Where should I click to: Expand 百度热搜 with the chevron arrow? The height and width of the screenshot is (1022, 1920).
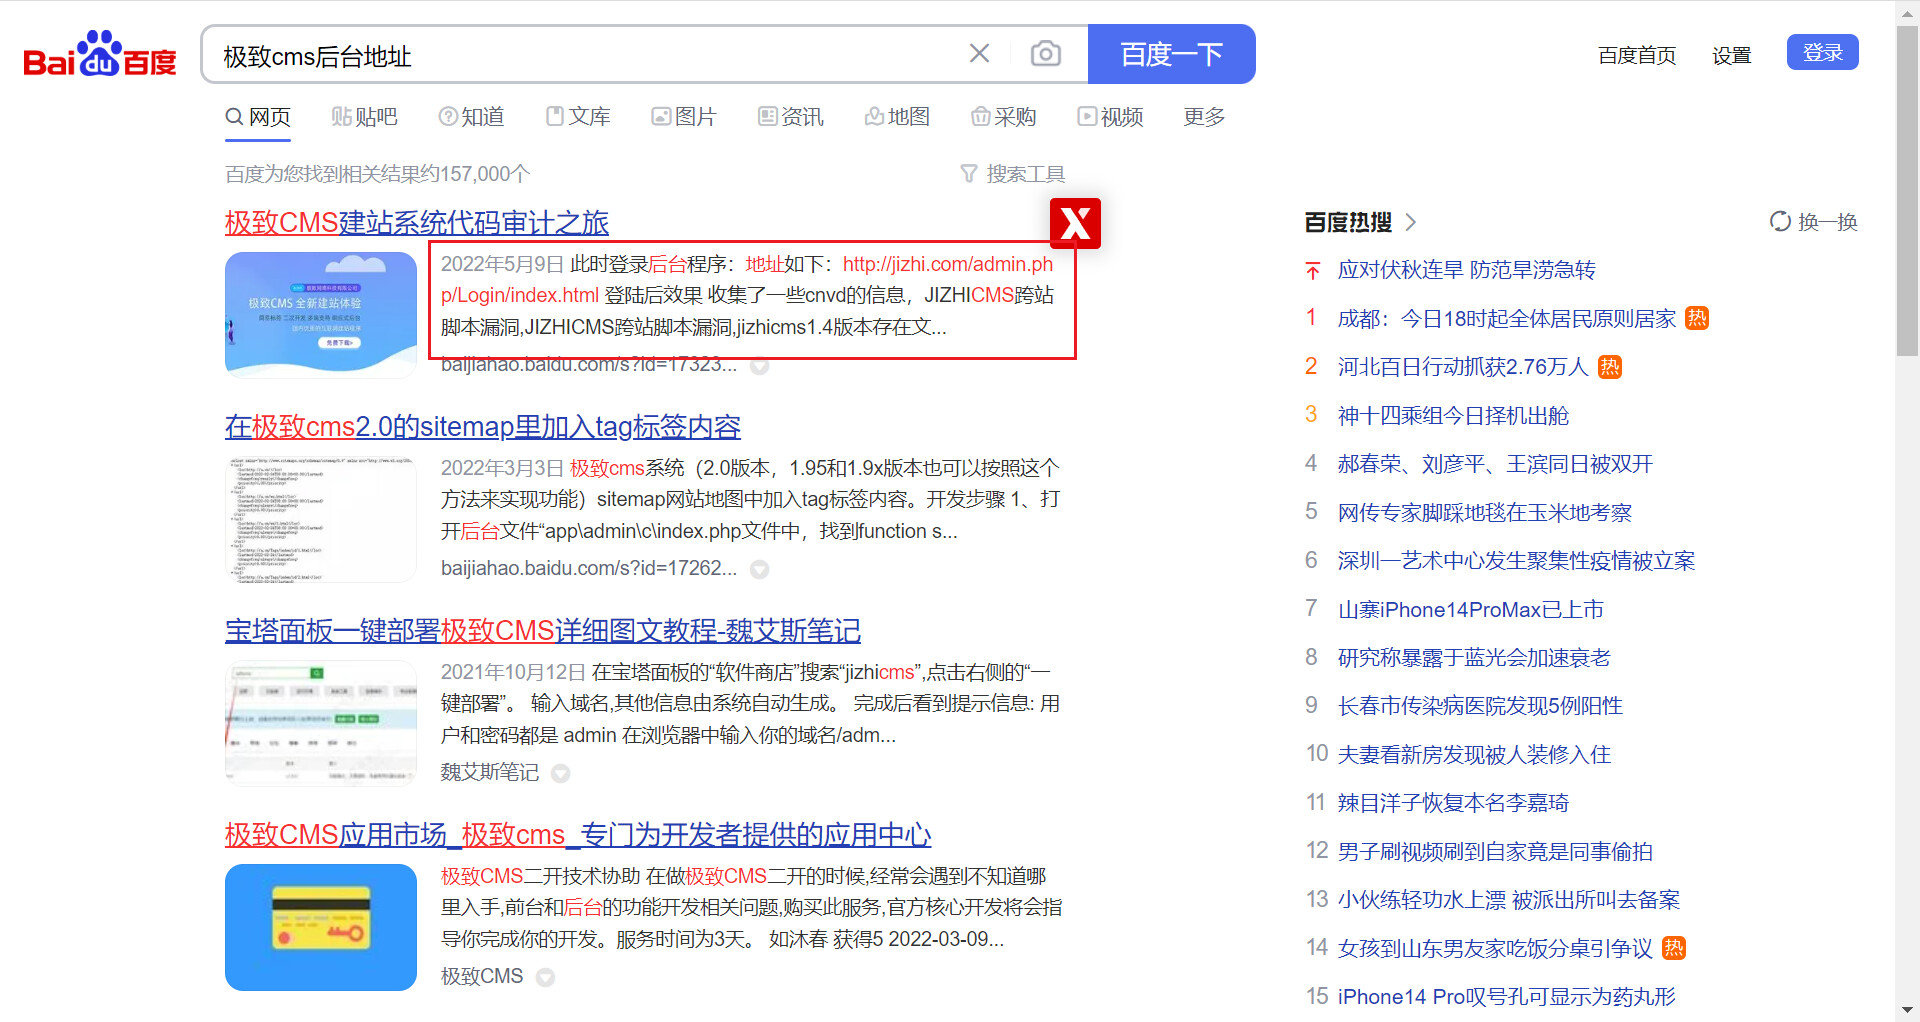(1411, 222)
